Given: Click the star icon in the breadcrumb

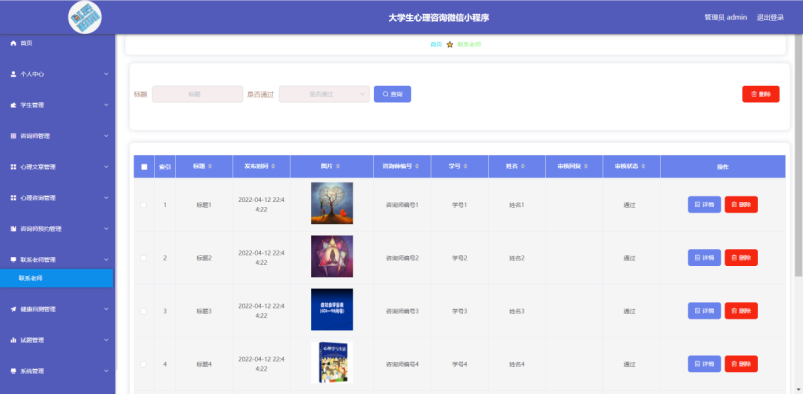Looking at the screenshot, I should click(450, 45).
